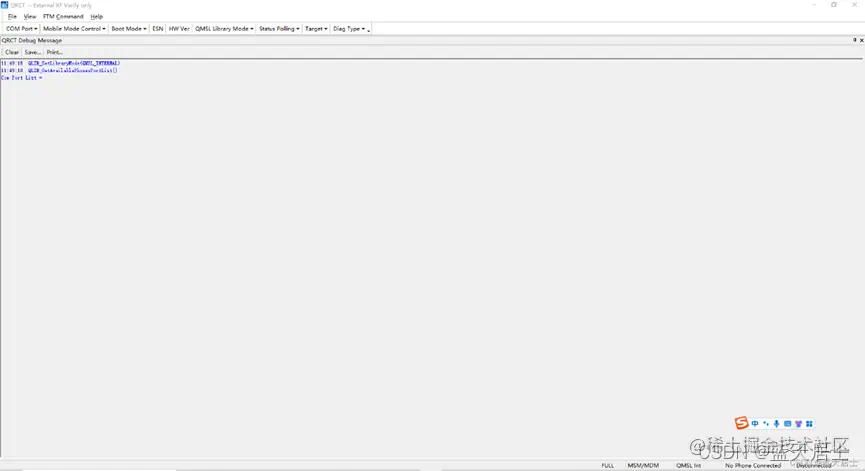865x471 pixels.
Task: Click the QMSL Int status bar entry
Action: tap(688, 465)
